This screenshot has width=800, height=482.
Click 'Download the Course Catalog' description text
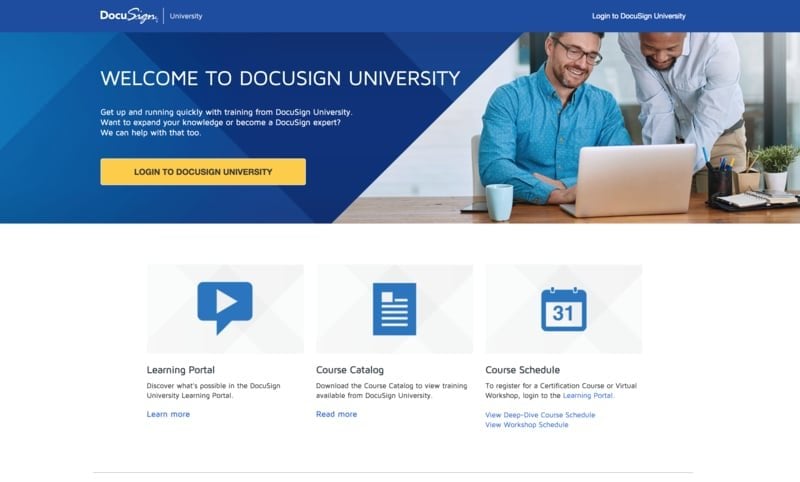point(391,391)
